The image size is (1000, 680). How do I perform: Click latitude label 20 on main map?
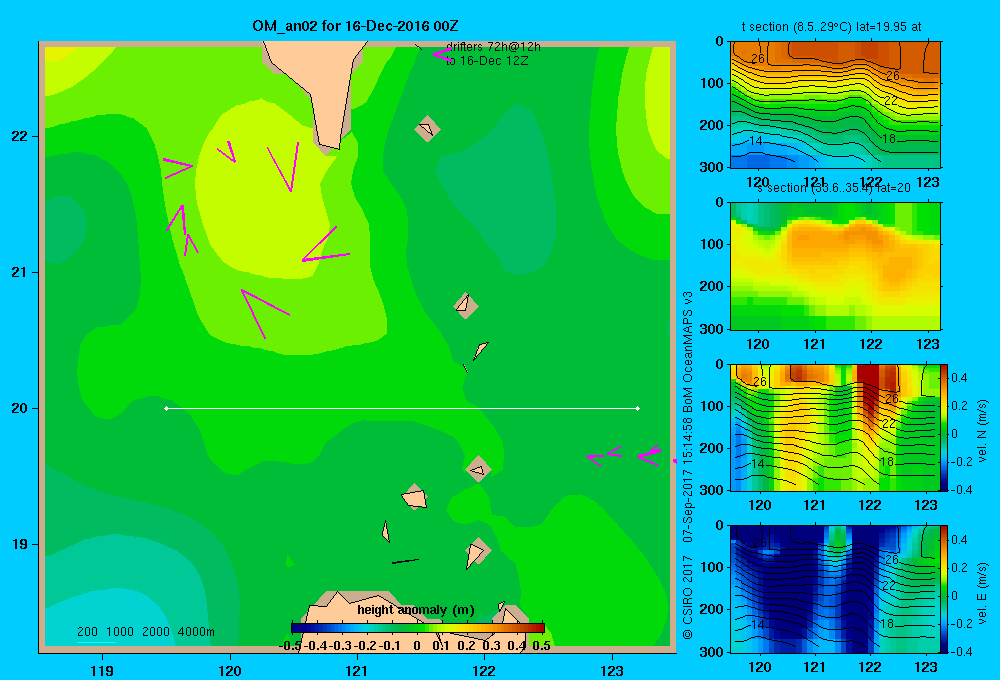(x=19, y=408)
